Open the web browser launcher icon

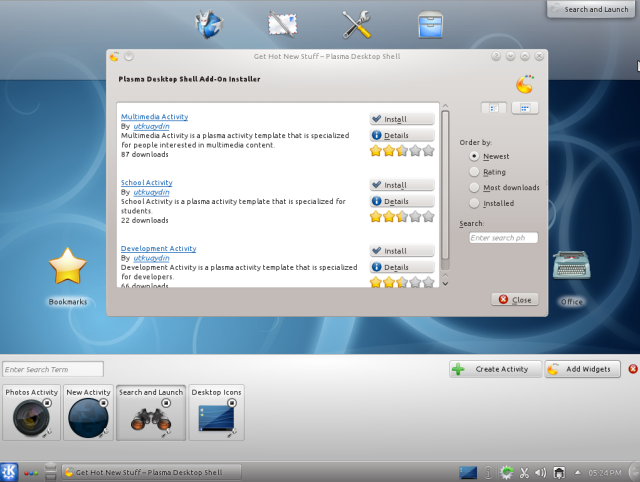pos(209,24)
